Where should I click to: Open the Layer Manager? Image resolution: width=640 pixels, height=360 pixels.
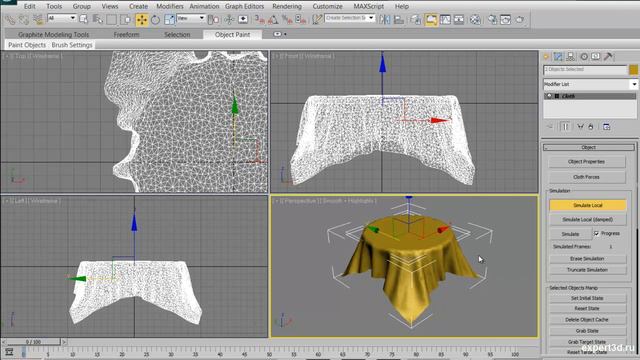[416, 19]
